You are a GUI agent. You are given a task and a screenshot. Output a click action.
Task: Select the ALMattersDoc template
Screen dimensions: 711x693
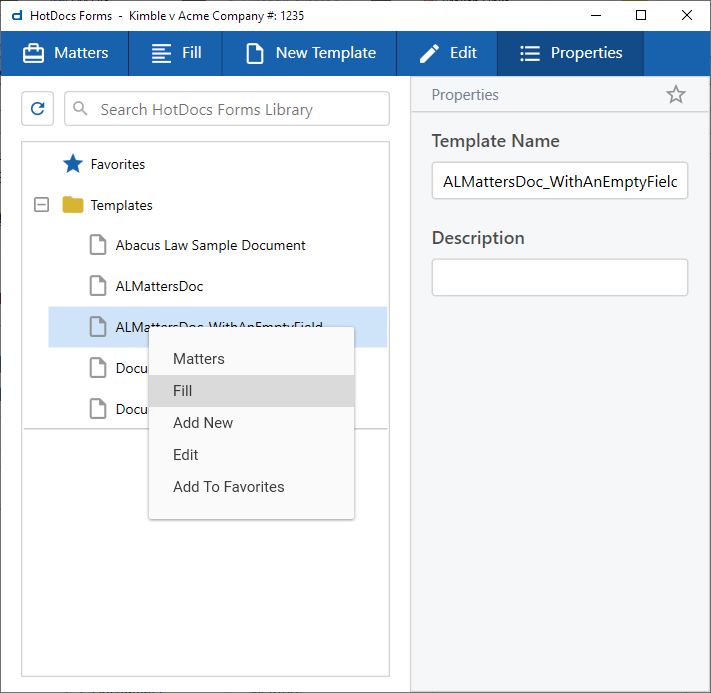click(x=159, y=286)
